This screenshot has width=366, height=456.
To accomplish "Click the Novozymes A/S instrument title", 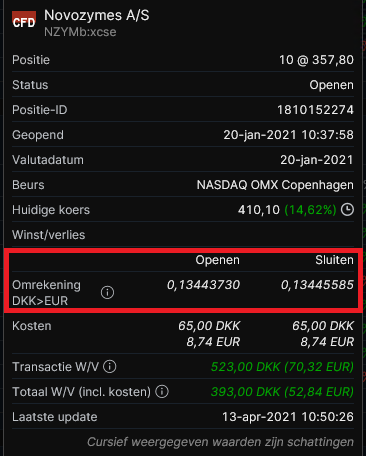I will [x=97, y=15].
